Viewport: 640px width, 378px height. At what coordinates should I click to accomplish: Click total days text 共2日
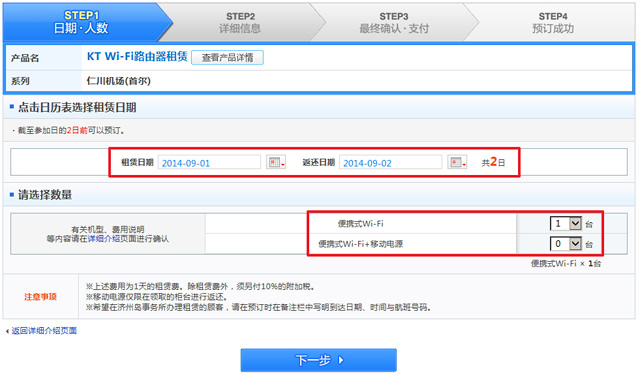(x=493, y=162)
